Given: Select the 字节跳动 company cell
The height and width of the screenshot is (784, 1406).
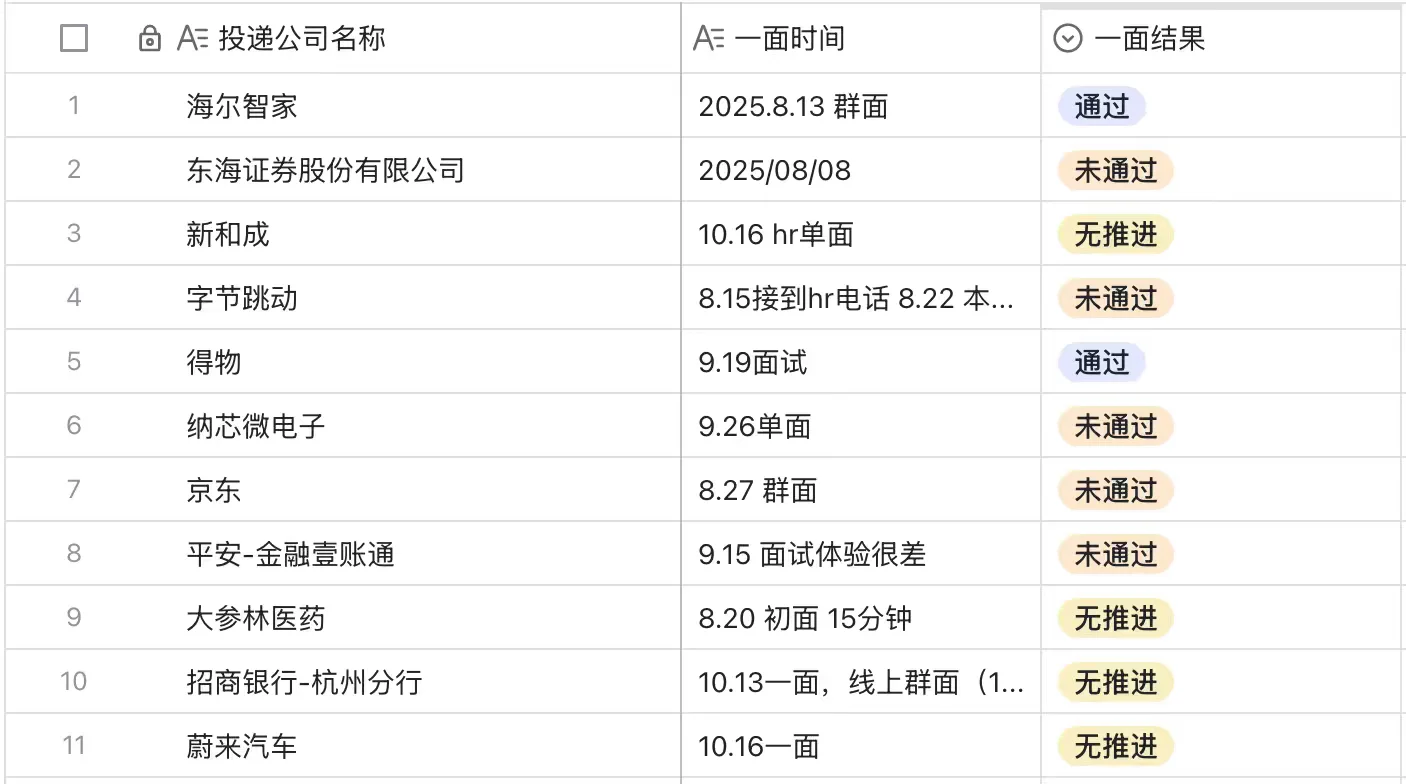Looking at the screenshot, I should [x=242, y=298].
